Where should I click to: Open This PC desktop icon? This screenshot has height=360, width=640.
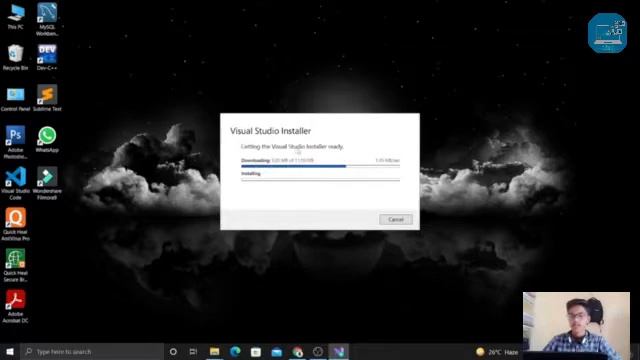(x=16, y=17)
